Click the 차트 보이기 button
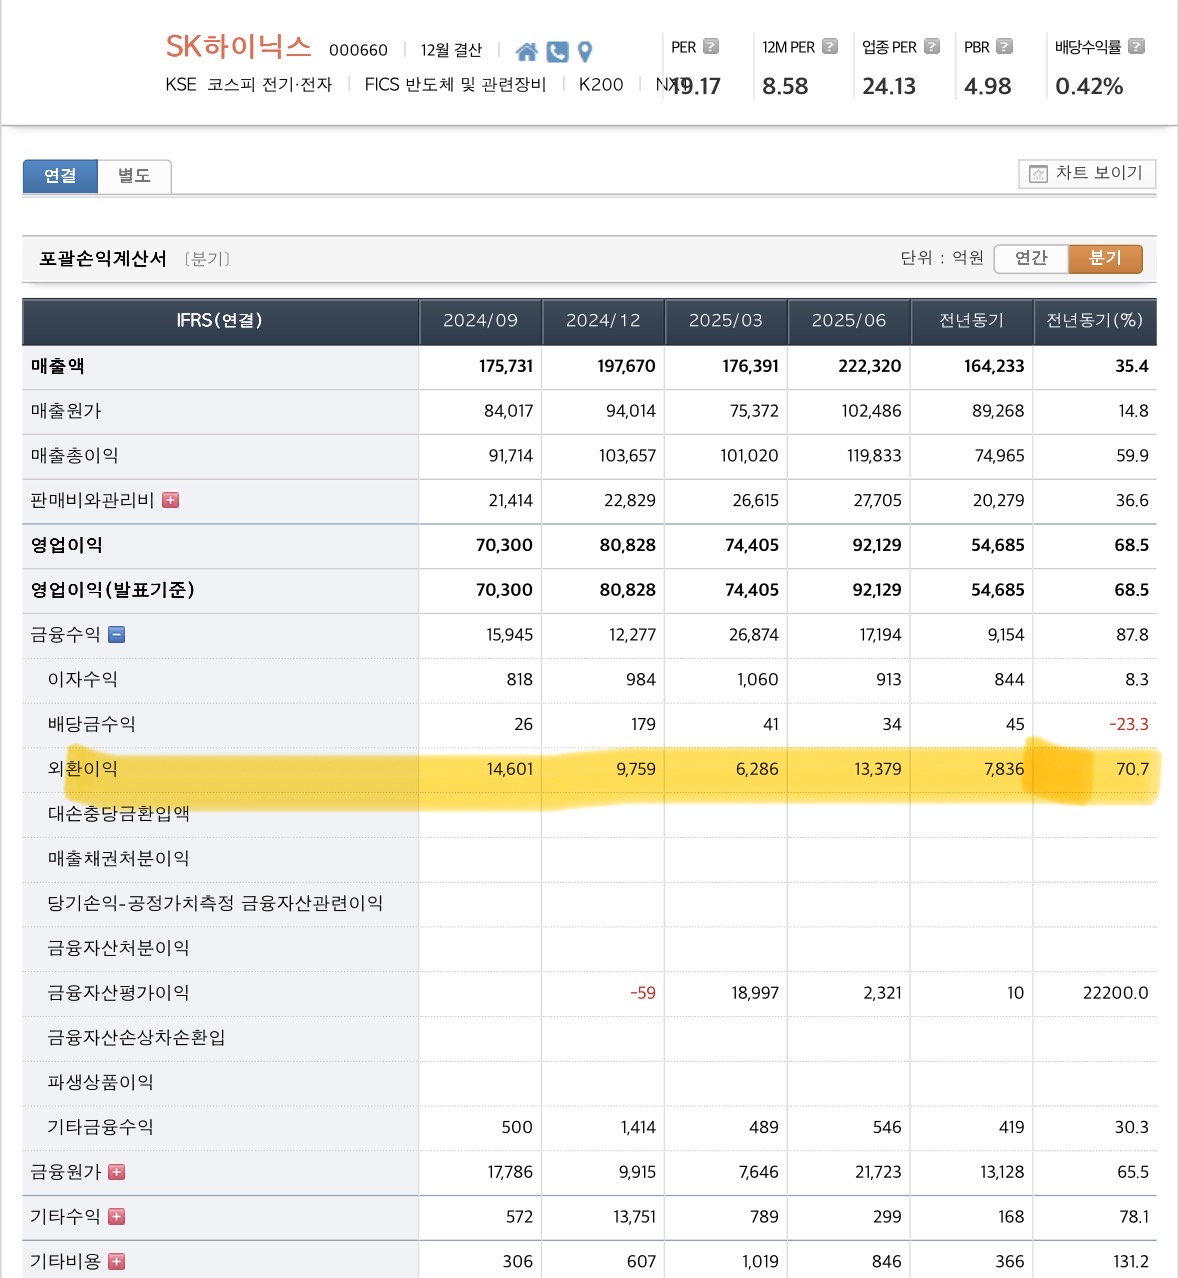This screenshot has width=1179, height=1278. point(1087,173)
